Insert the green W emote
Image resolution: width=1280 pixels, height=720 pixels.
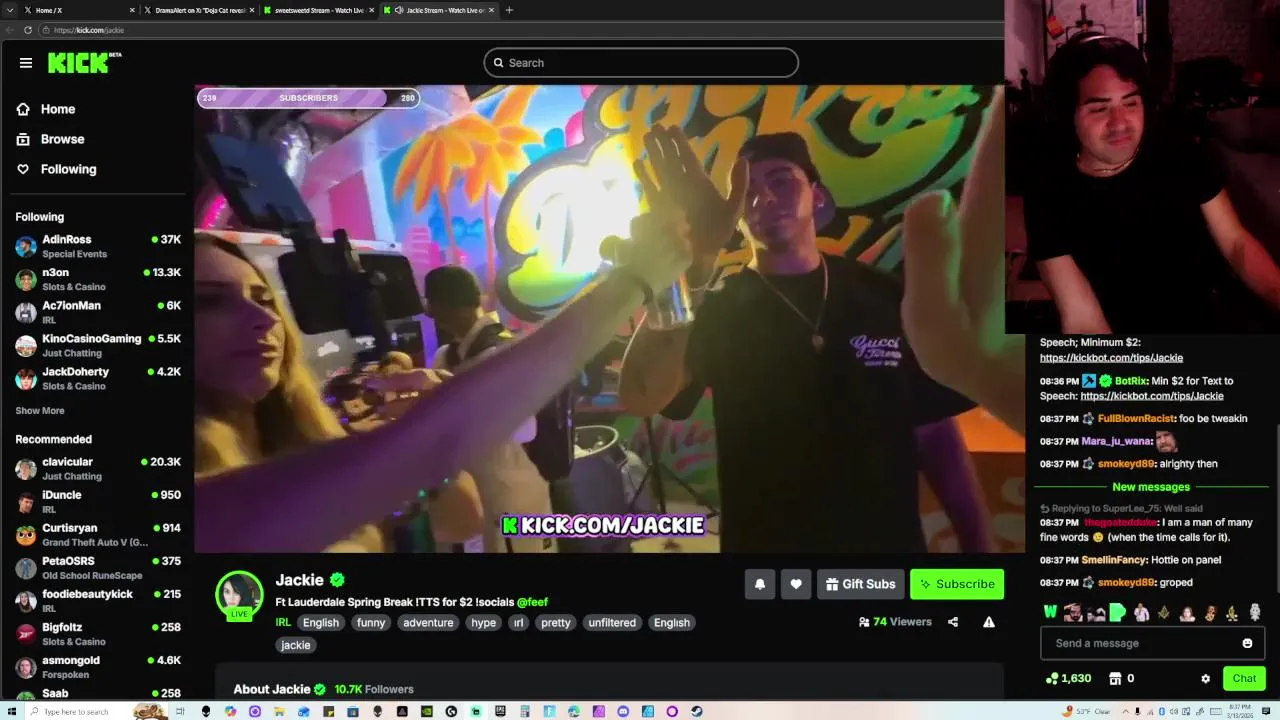[x=1050, y=612]
